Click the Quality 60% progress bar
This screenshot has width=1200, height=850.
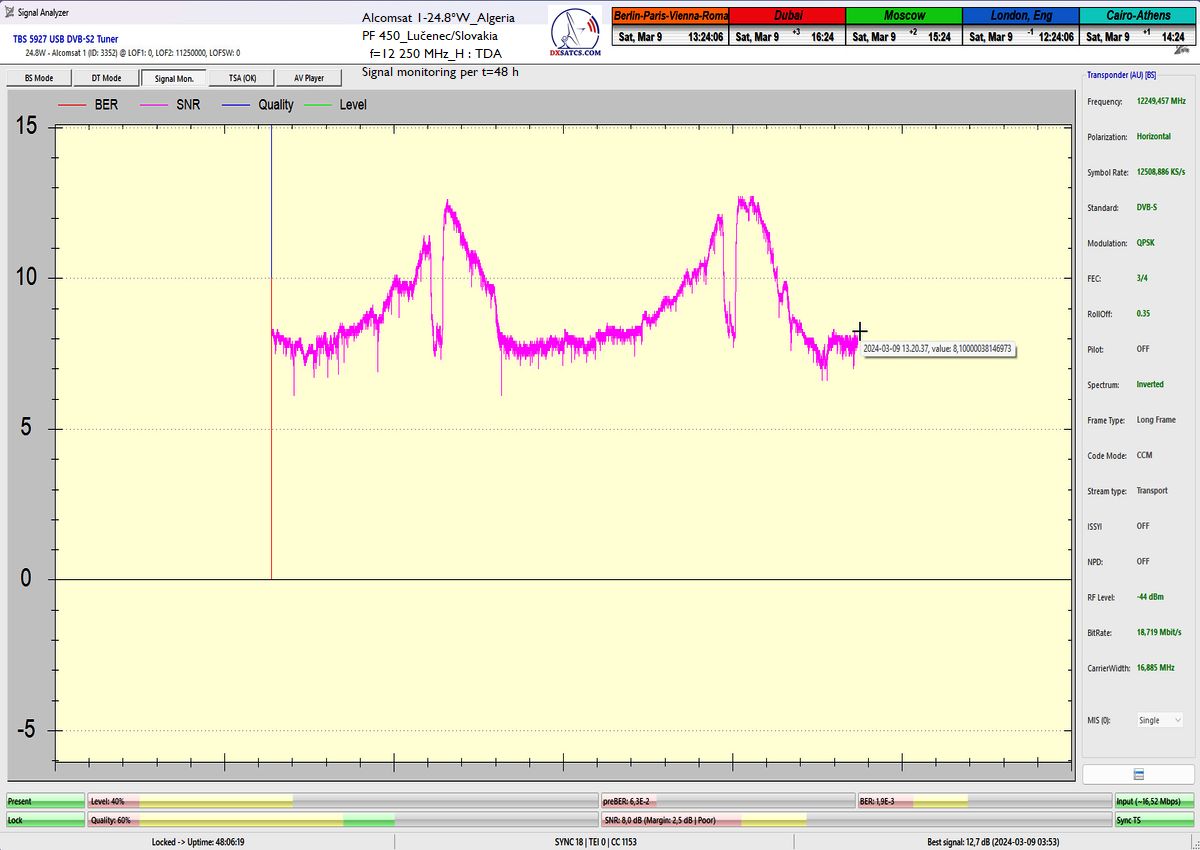[241, 820]
